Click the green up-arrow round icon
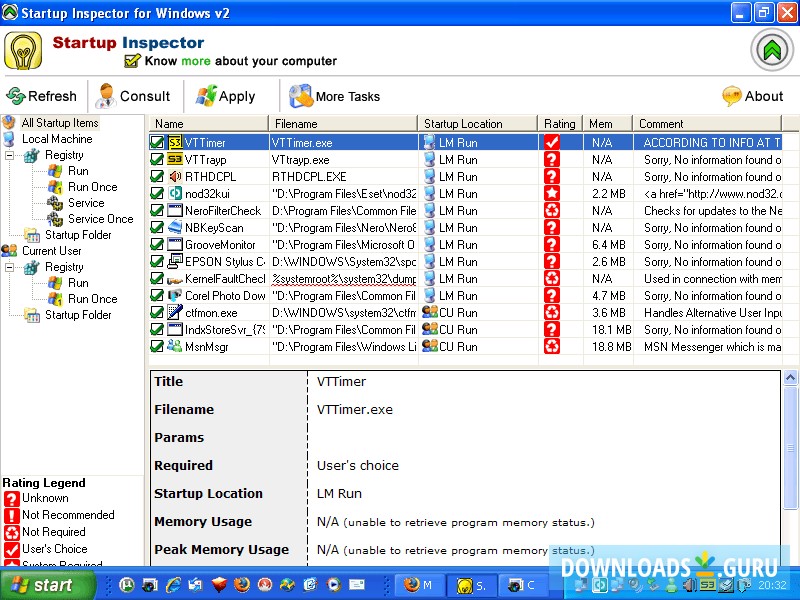 tap(771, 49)
